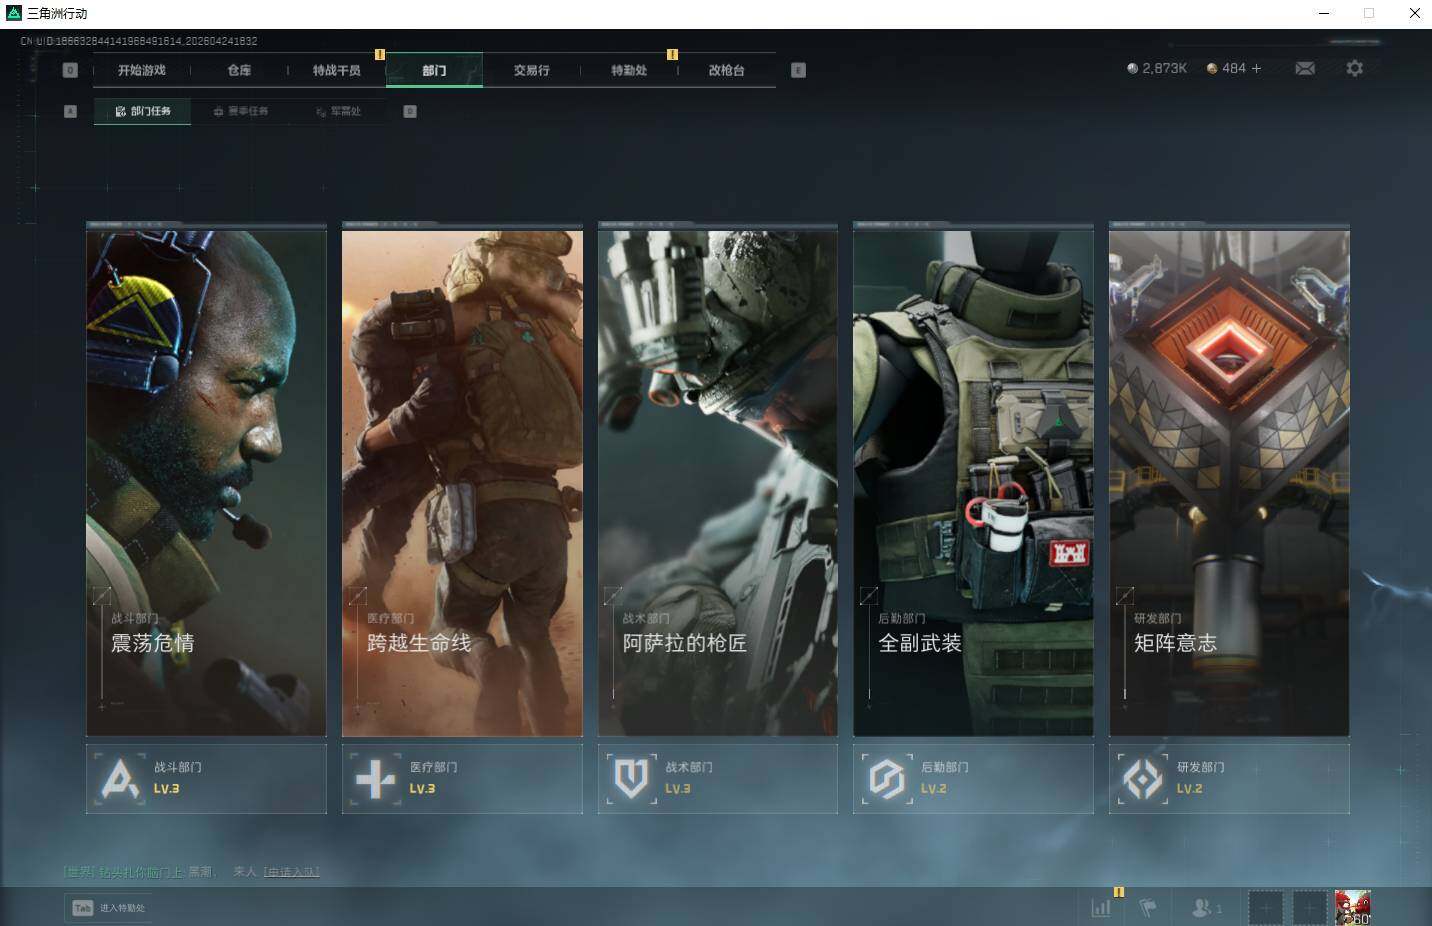Switch to the 特勤处 tab
Viewport: 1432px width, 926px height.
629,70
